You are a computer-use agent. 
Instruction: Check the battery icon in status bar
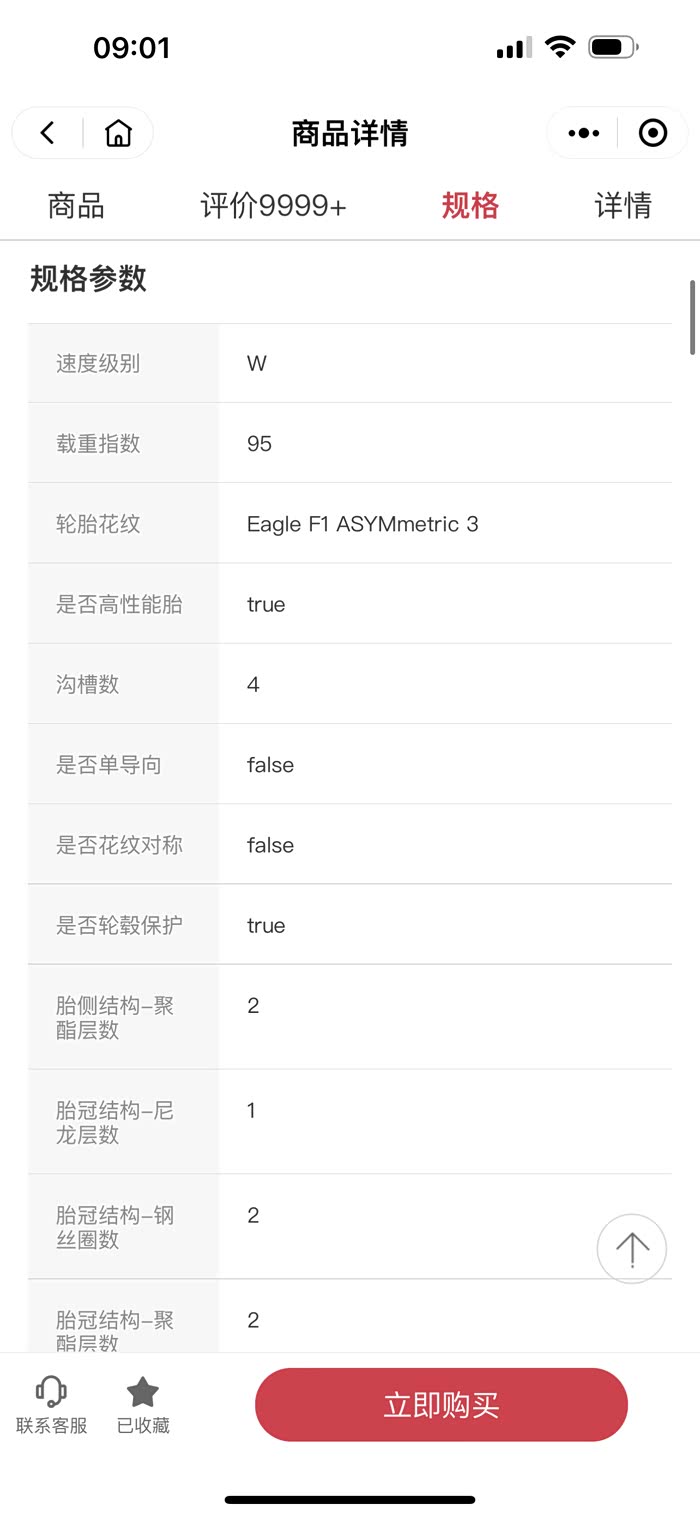tap(614, 47)
